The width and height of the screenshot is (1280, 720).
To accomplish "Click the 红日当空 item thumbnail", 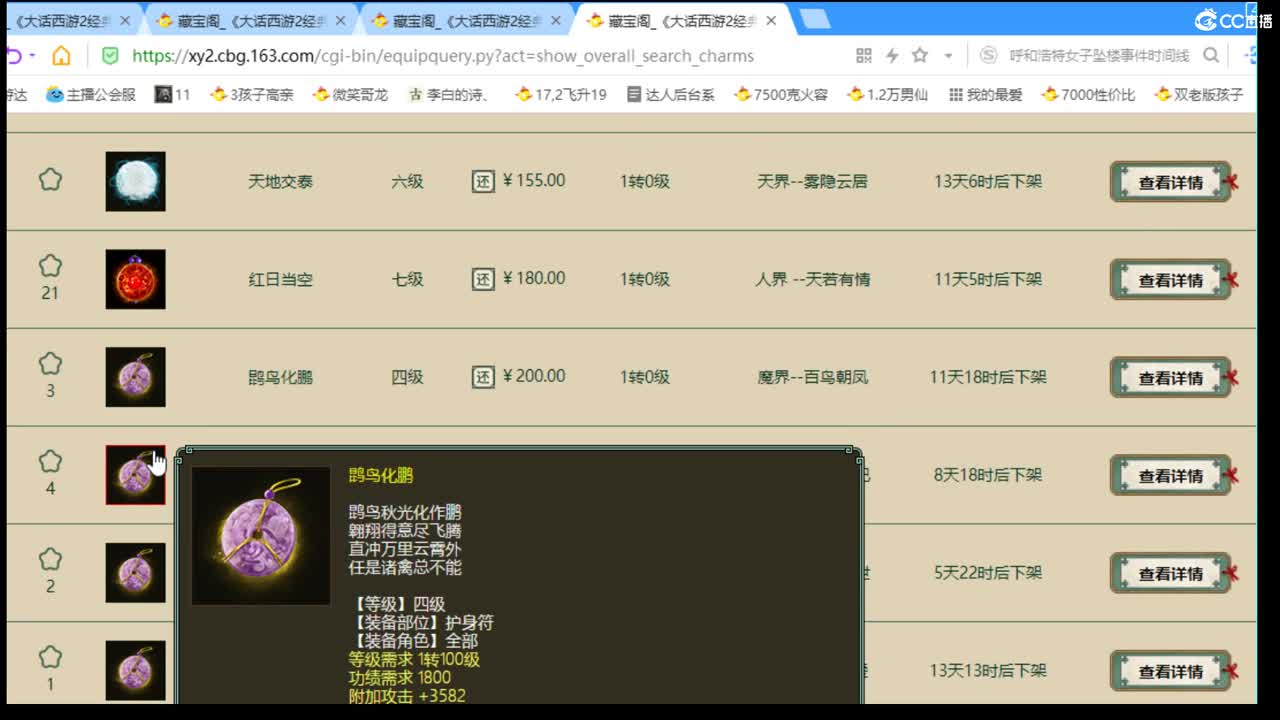I will coord(135,279).
